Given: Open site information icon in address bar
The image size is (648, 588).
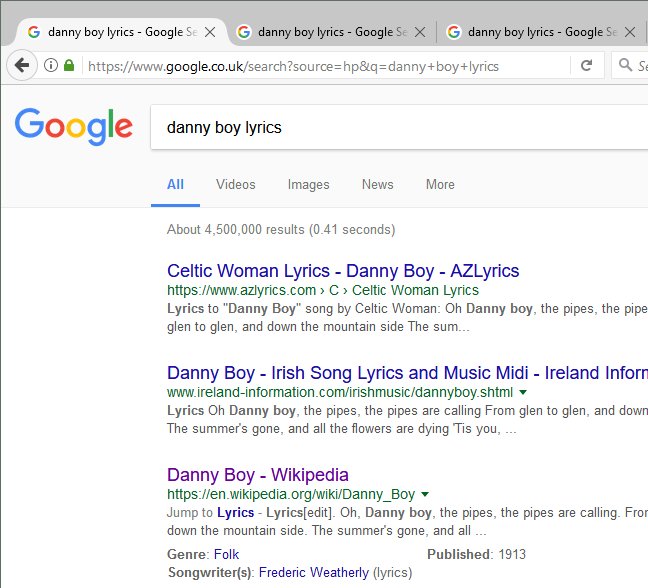Looking at the screenshot, I should tap(51, 65).
